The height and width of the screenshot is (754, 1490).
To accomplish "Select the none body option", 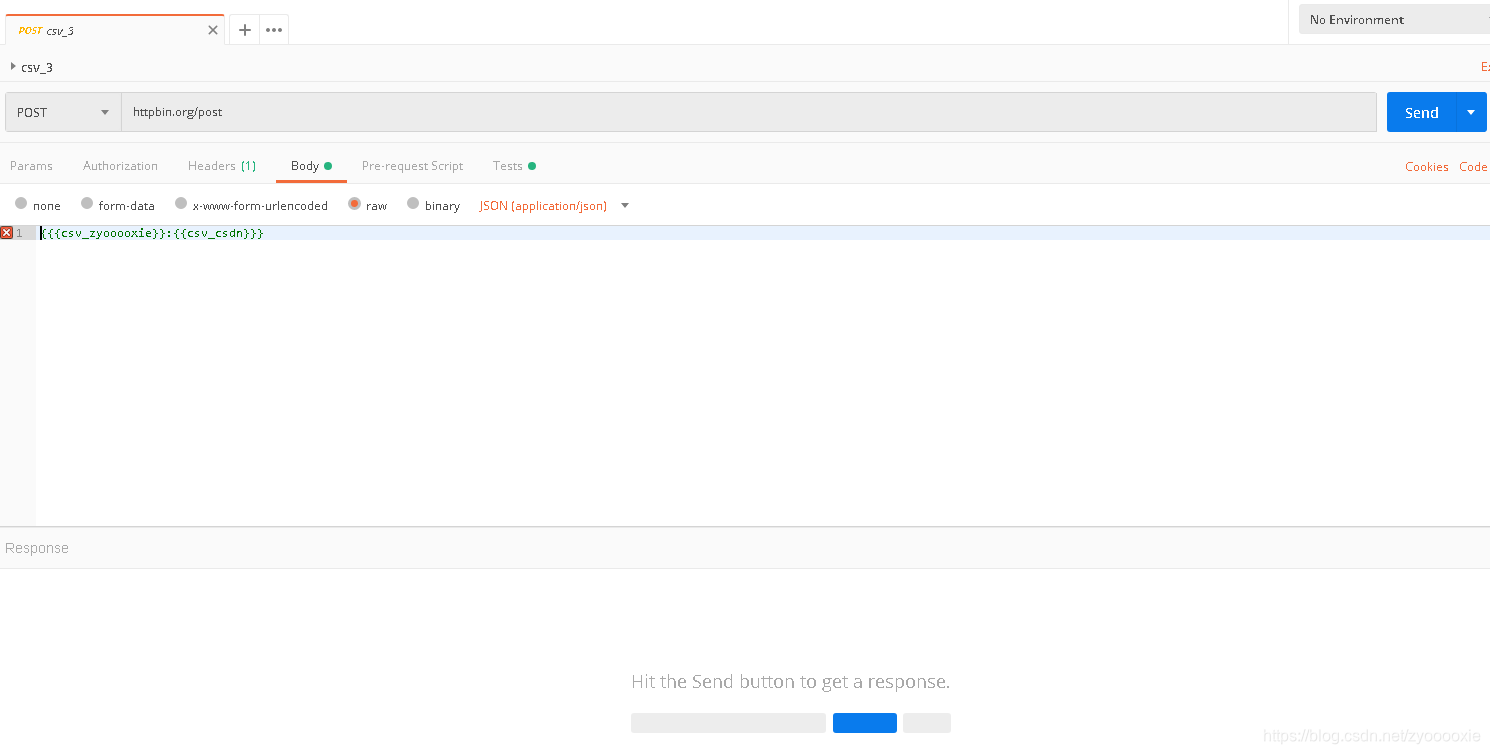I will 21,204.
